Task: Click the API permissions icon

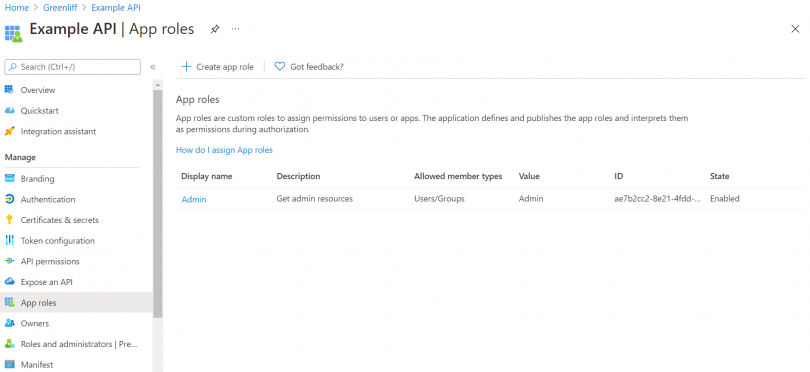Action: click(9, 261)
